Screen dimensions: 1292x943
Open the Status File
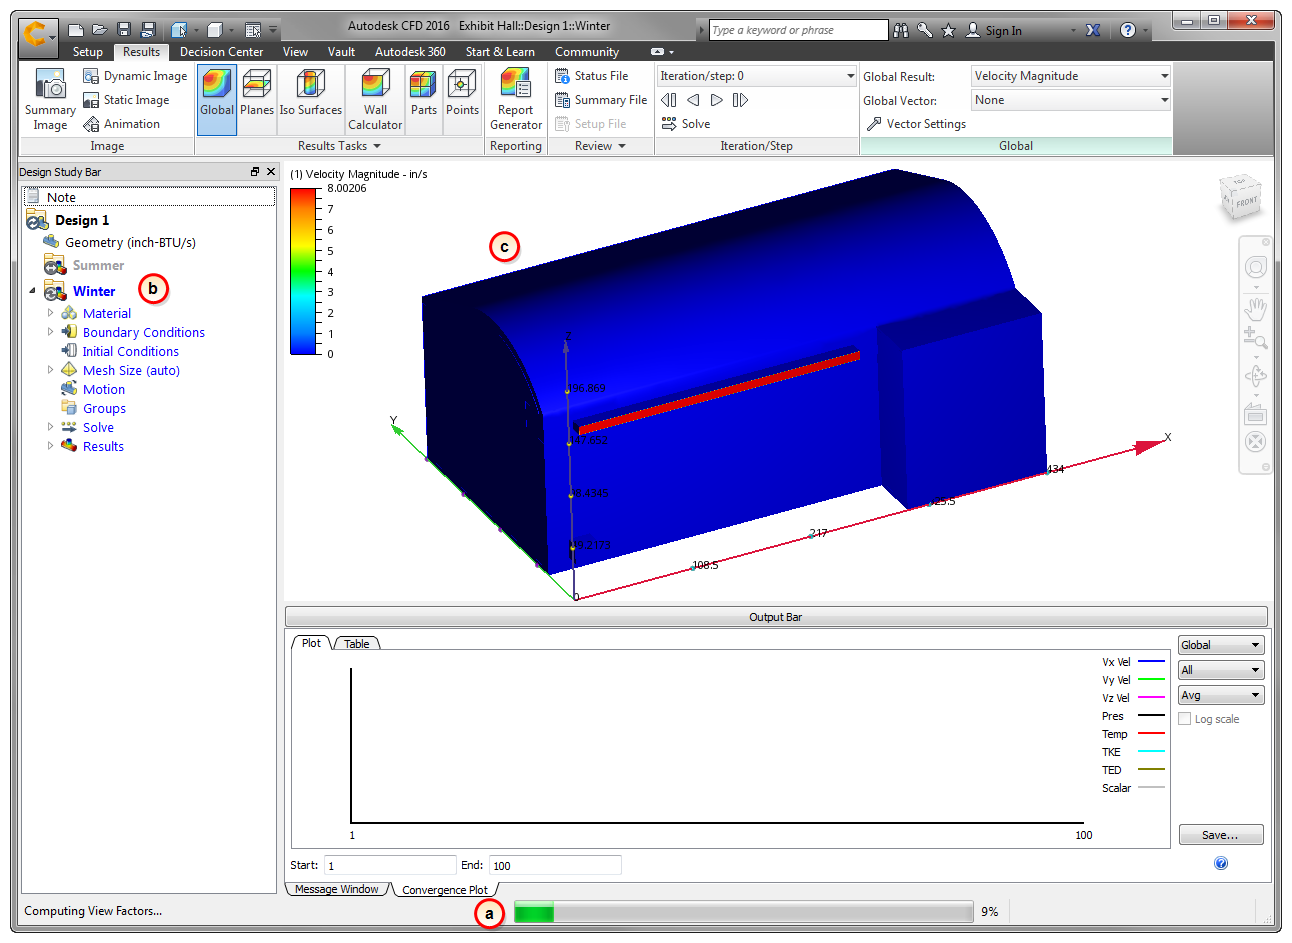pos(591,76)
